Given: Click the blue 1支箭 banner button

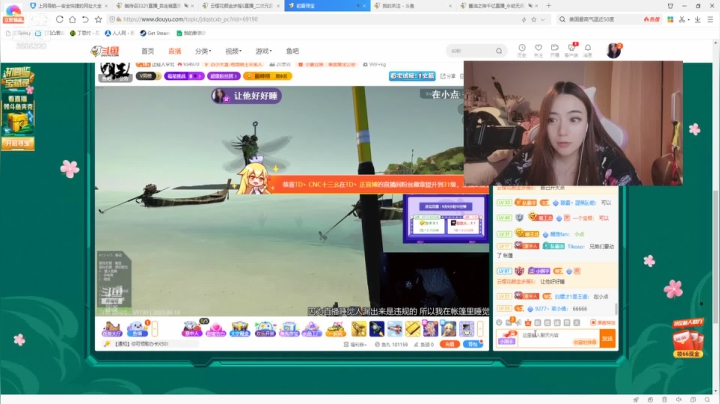Looking at the screenshot, I should pyautogui.click(x=412, y=76).
